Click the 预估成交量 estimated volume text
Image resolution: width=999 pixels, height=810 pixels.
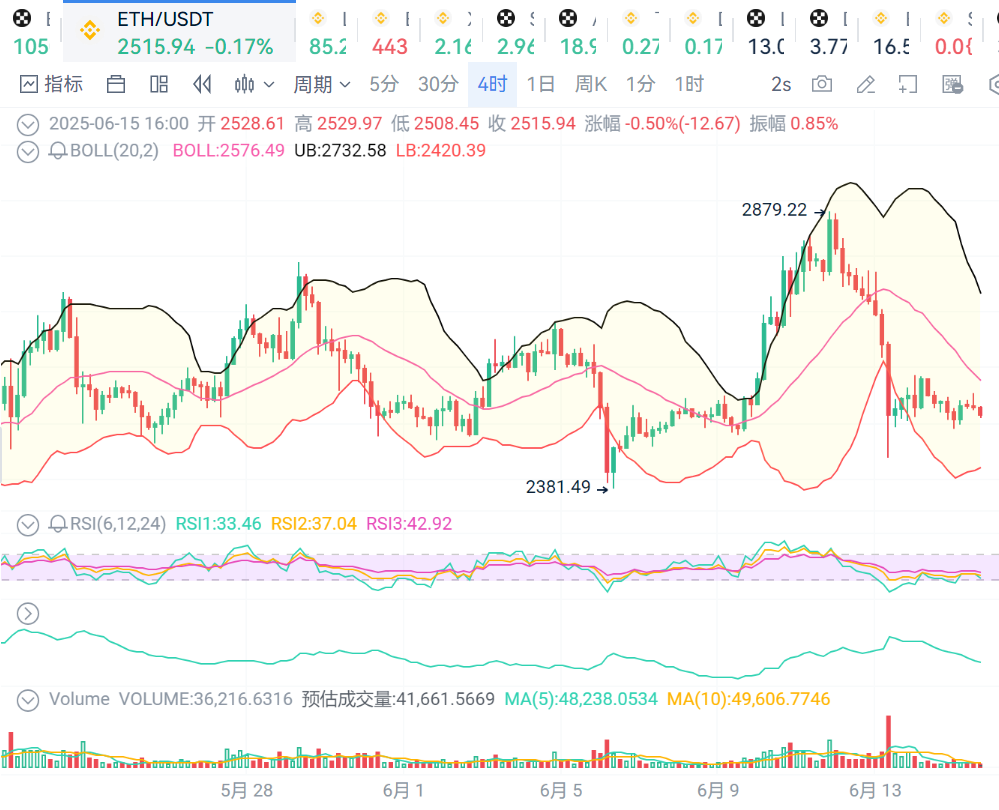click(x=398, y=699)
